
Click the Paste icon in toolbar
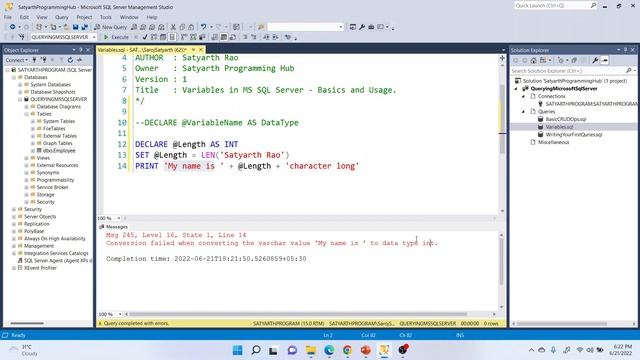pos(191,27)
